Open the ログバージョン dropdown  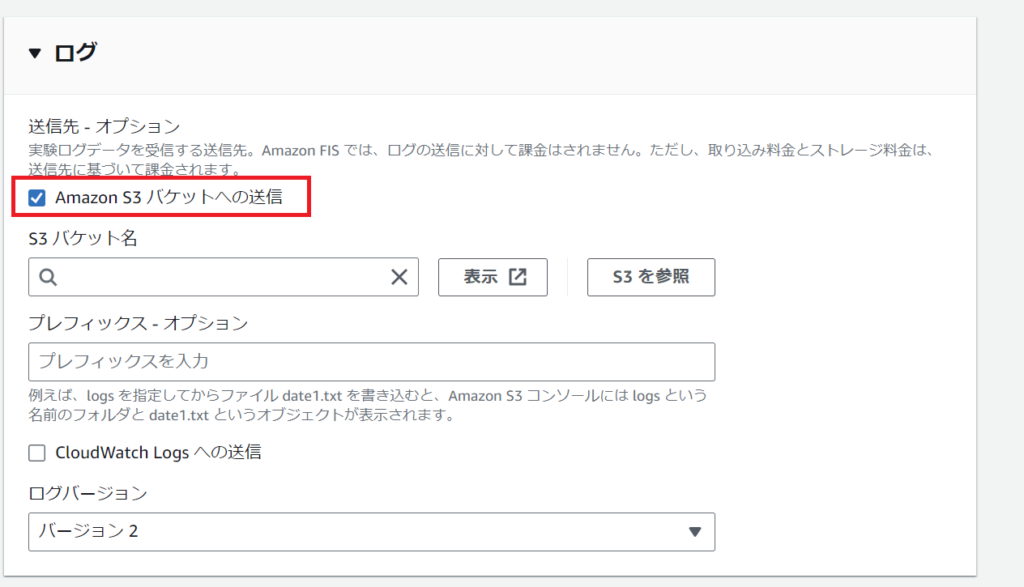(x=372, y=531)
